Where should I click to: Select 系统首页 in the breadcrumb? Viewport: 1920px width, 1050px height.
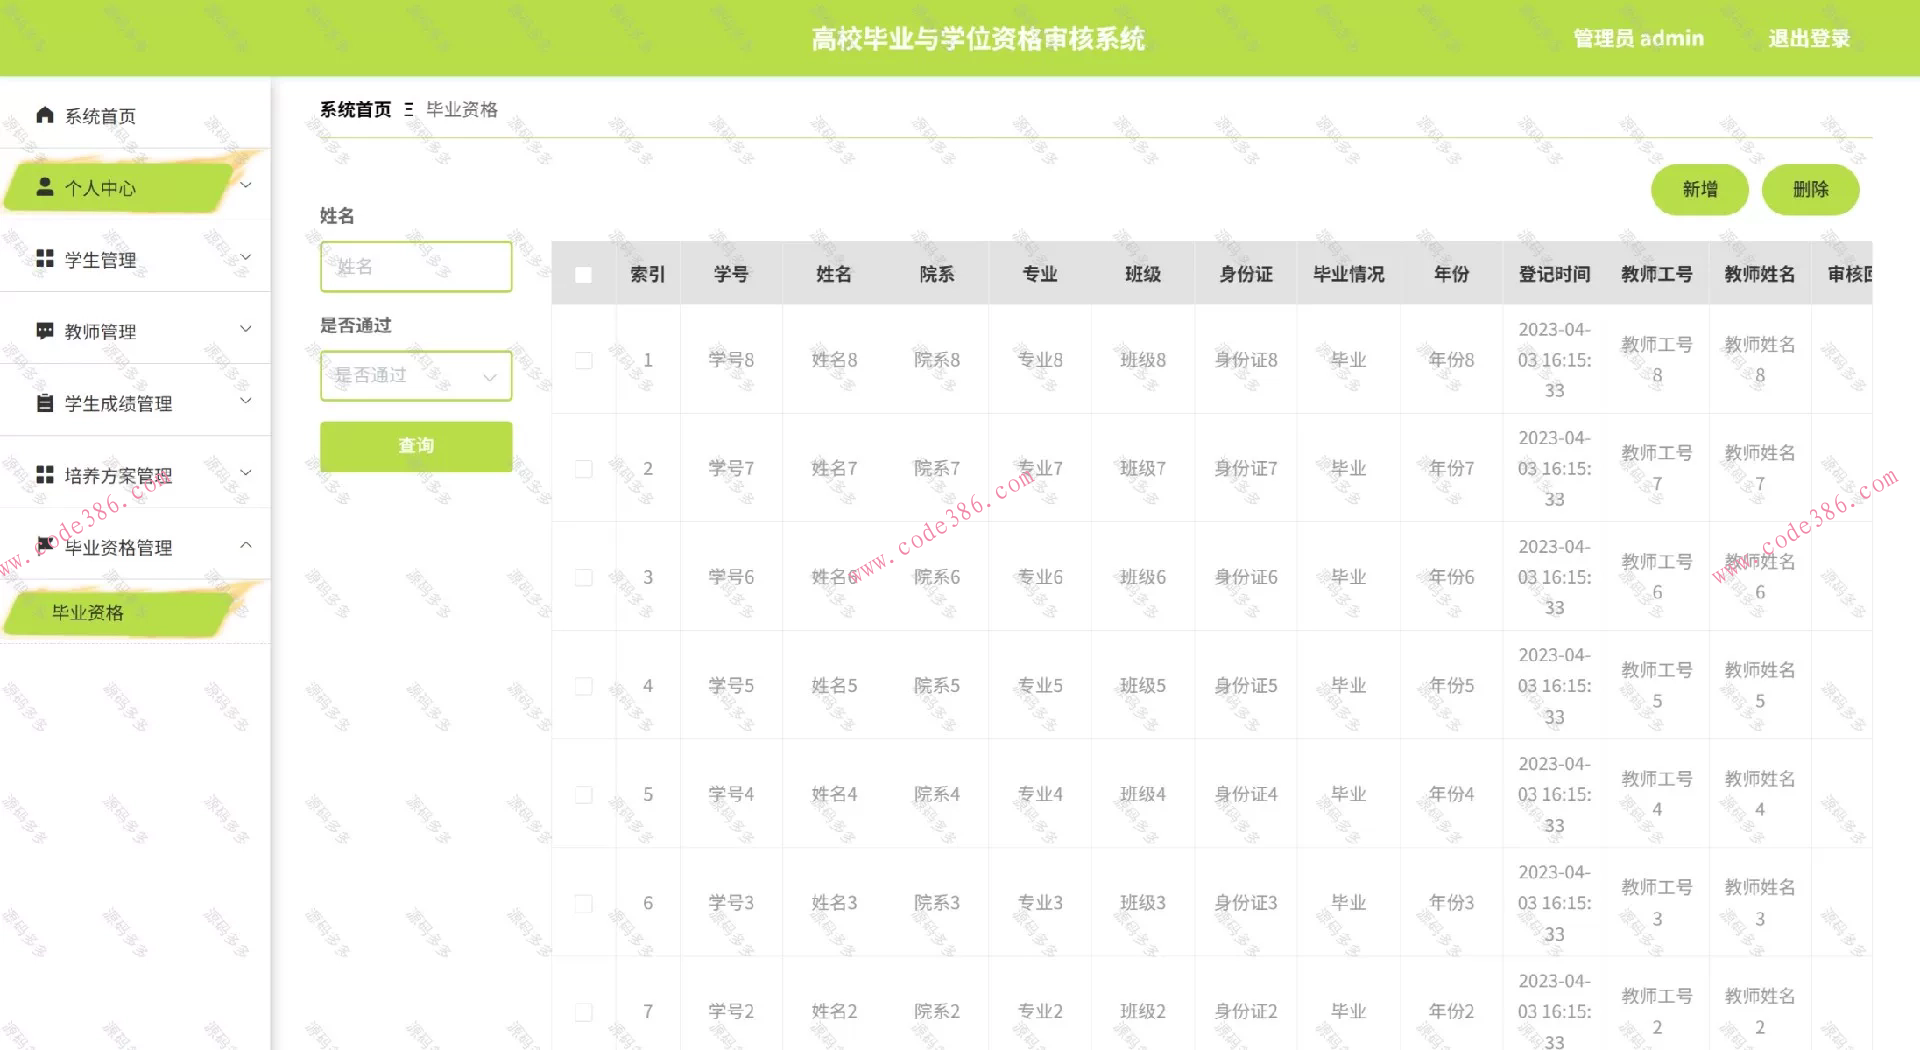tap(354, 109)
